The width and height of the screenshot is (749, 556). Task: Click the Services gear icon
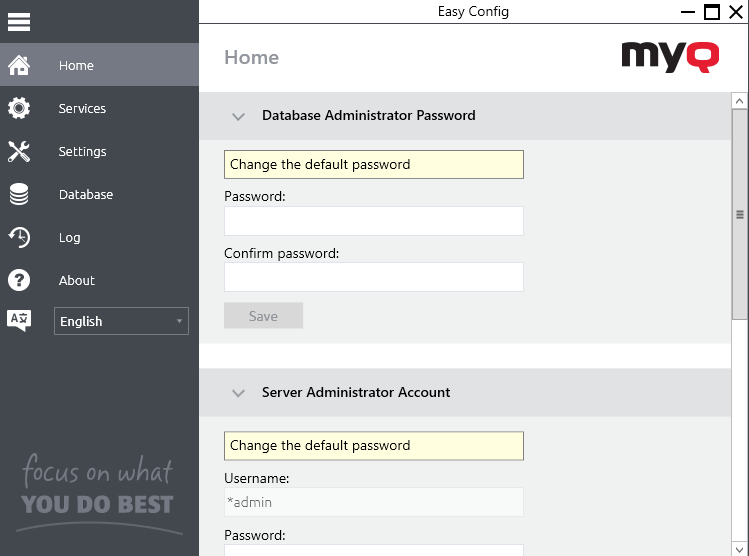(x=19, y=109)
